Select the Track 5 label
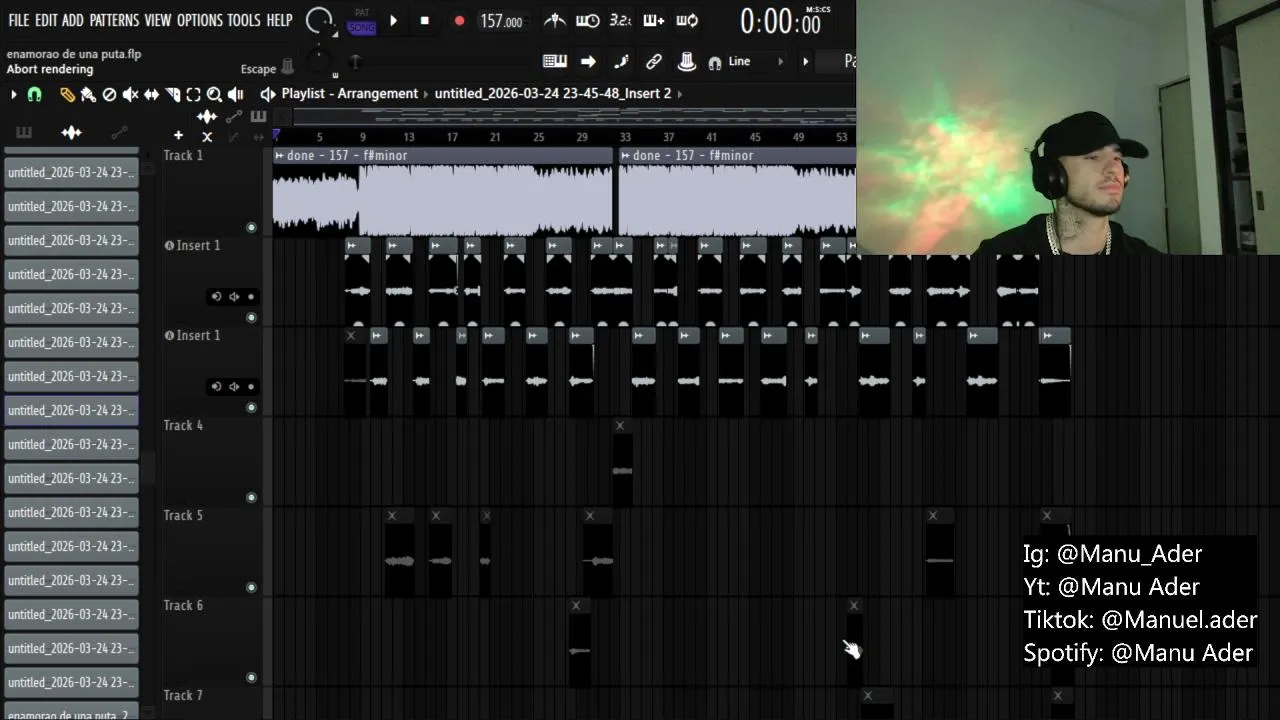The height and width of the screenshot is (720, 1280). [183, 515]
